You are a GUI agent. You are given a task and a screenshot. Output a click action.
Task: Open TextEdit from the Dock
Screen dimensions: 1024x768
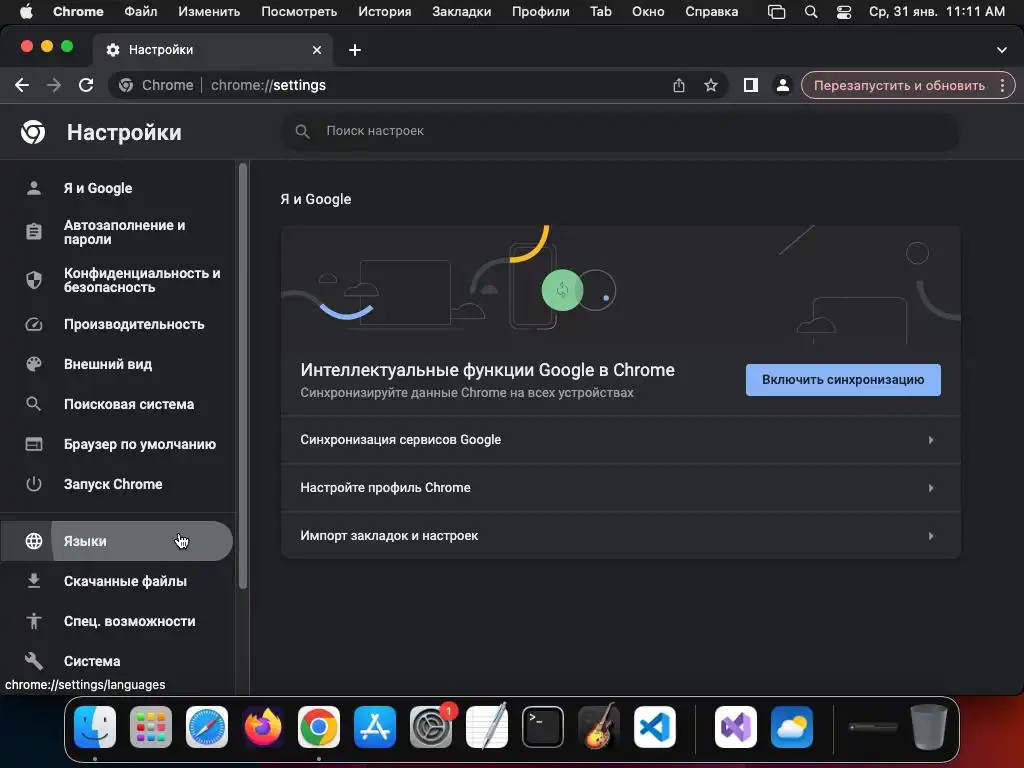point(487,727)
